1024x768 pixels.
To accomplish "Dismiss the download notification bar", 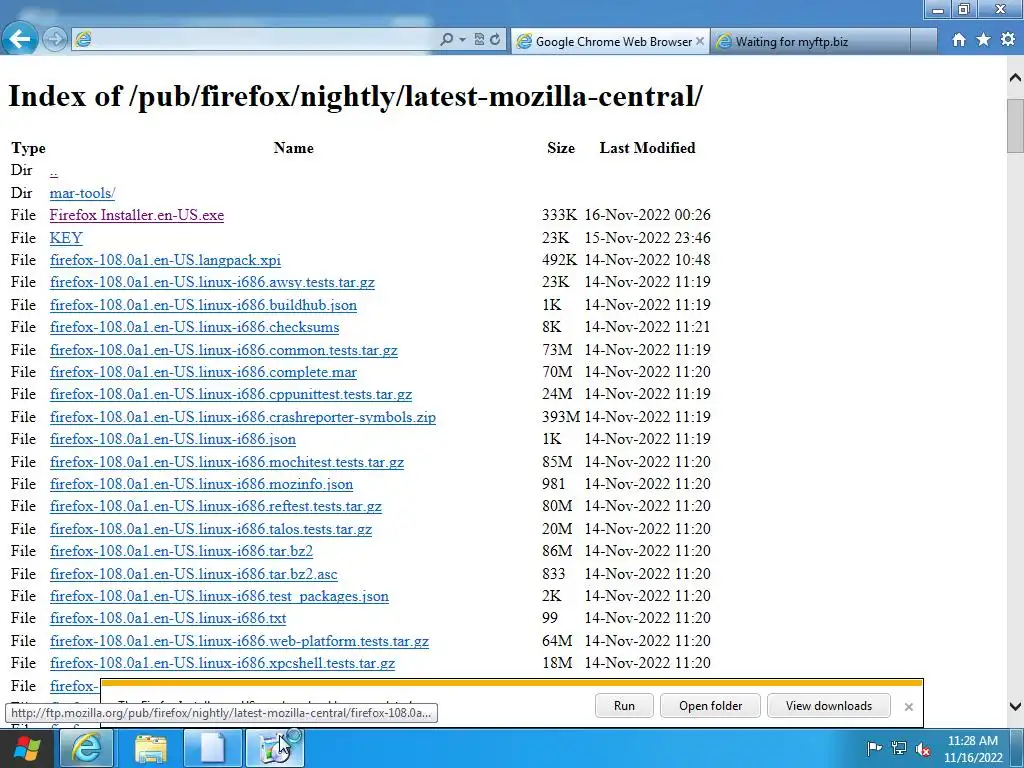I will 908,707.
